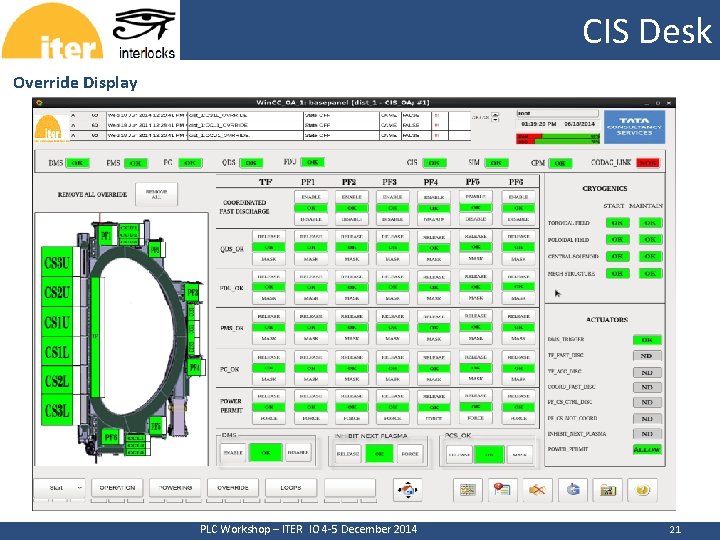Image resolution: width=720 pixels, height=540 pixels.
Task: Click the POWER_PERMIT ALLOW actuator indicator
Action: tap(647, 450)
